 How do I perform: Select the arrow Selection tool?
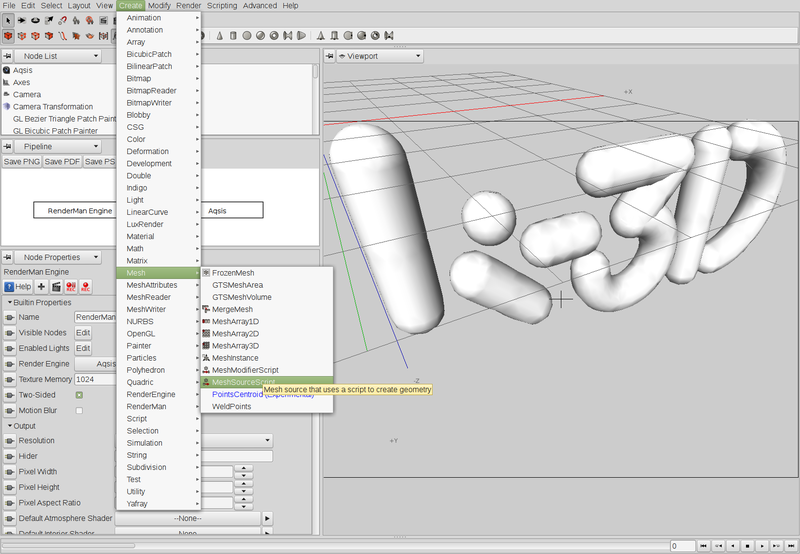click(8, 20)
